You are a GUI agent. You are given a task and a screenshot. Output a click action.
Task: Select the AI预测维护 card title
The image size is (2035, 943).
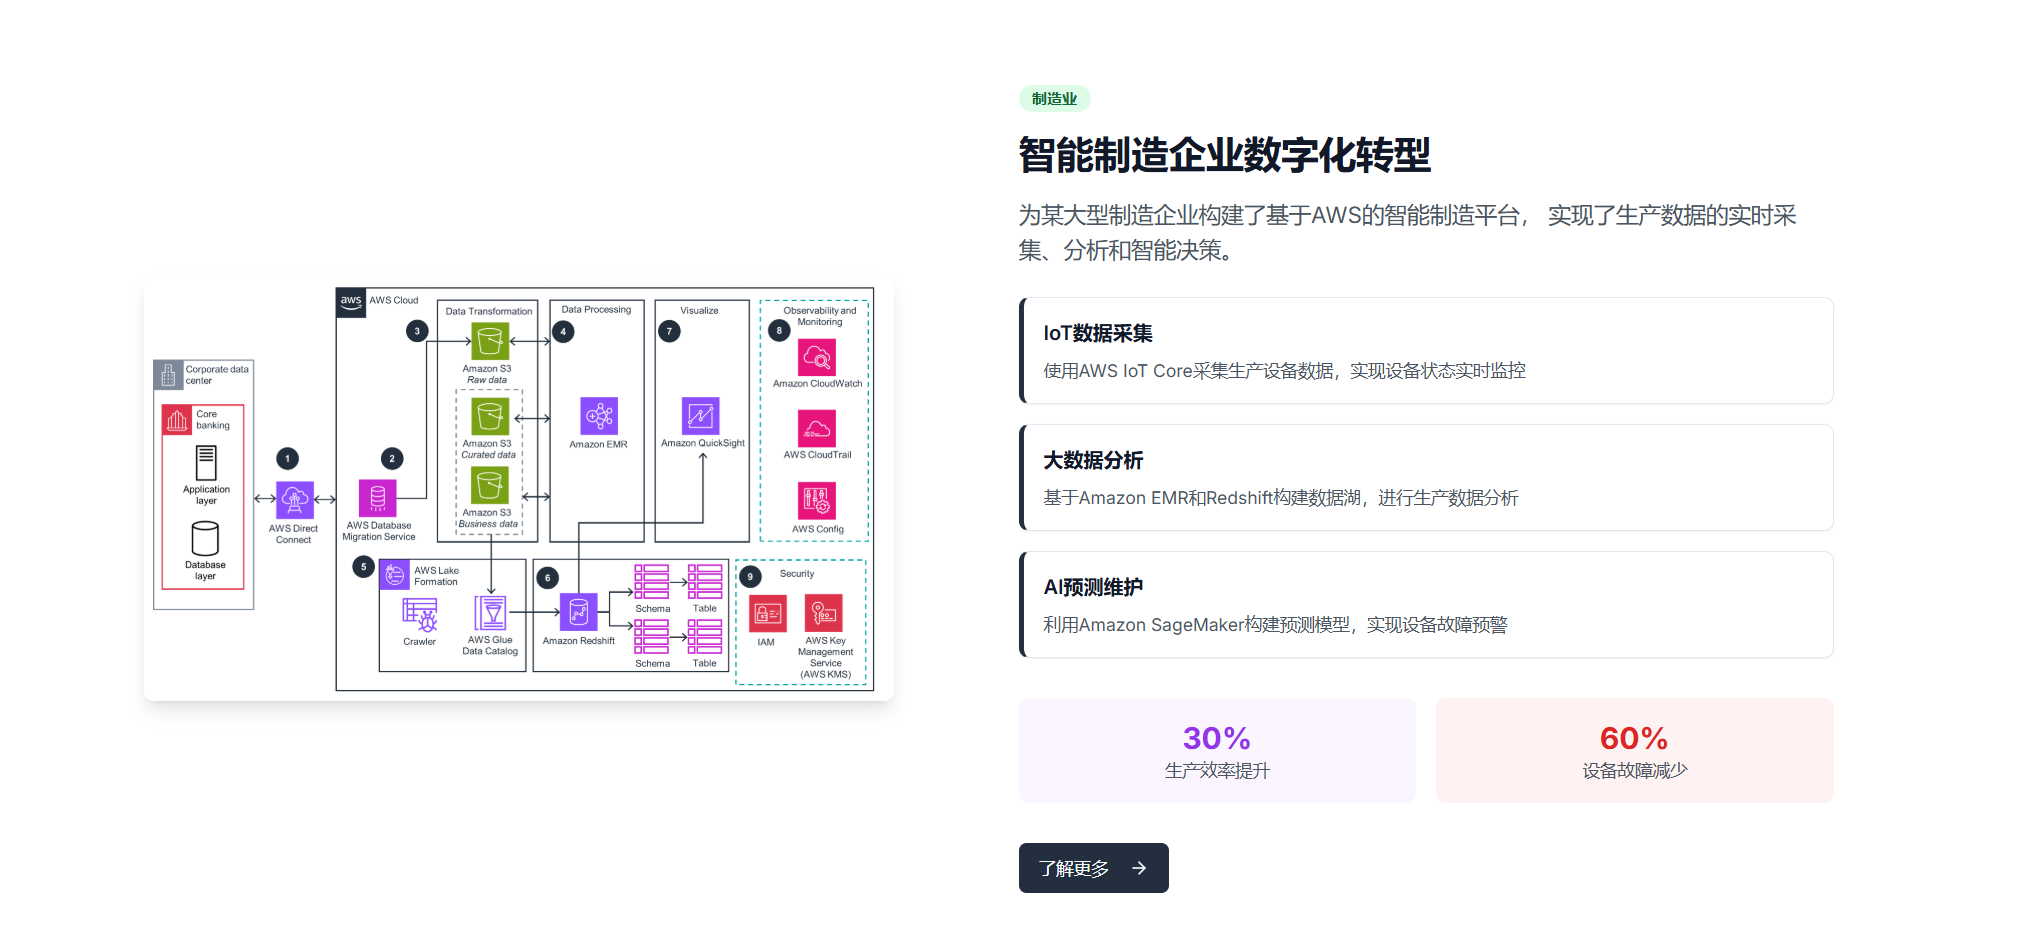click(x=1093, y=587)
